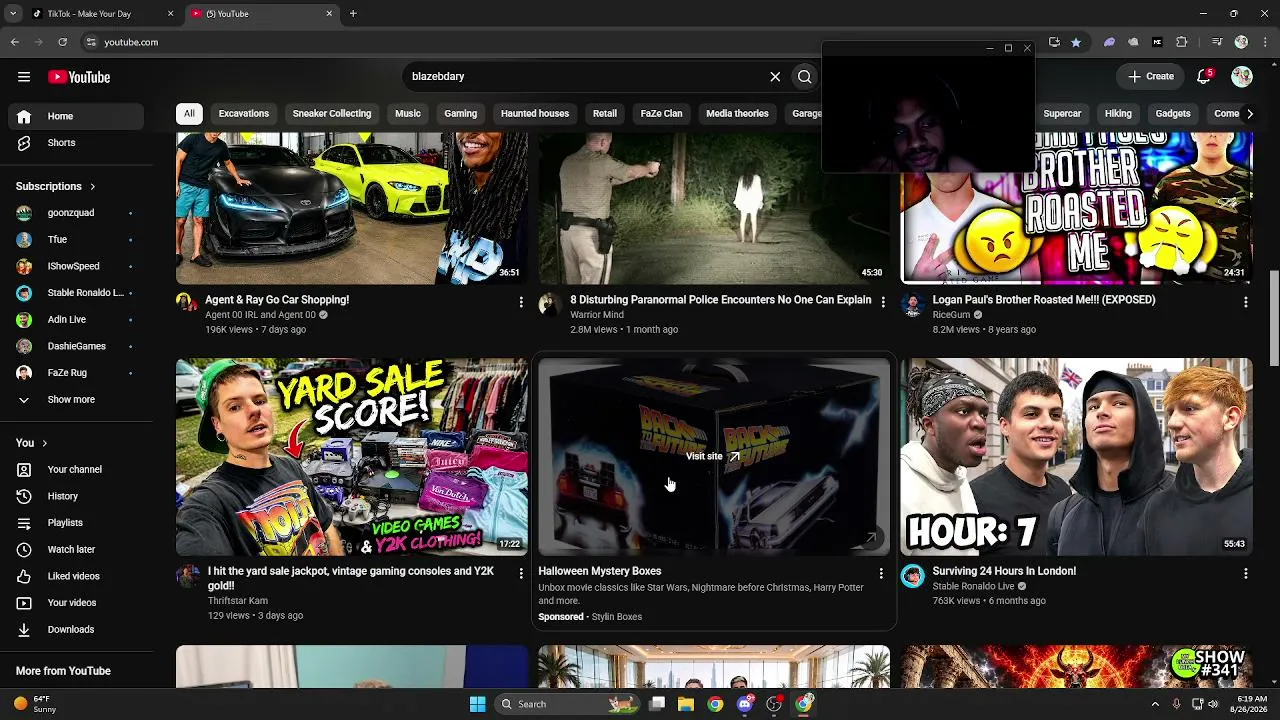Open the Yard Sale Score video thumbnail

point(352,457)
